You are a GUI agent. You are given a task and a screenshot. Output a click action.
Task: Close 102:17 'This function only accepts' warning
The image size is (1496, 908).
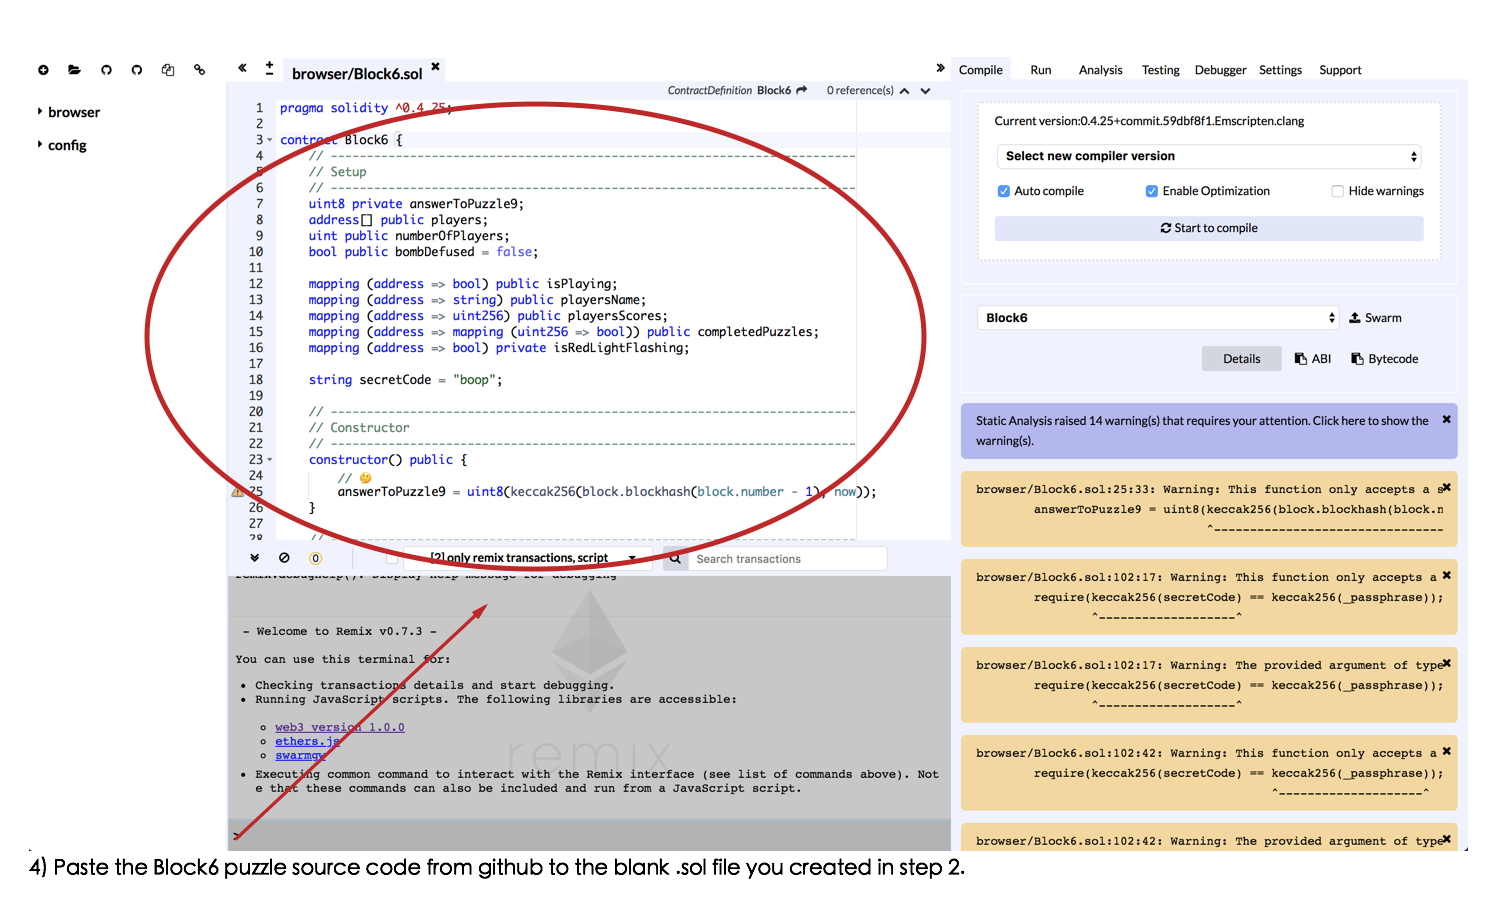click(1446, 576)
